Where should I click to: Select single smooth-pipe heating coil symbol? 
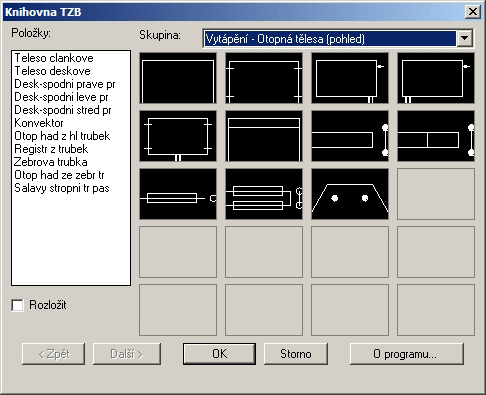(350, 136)
